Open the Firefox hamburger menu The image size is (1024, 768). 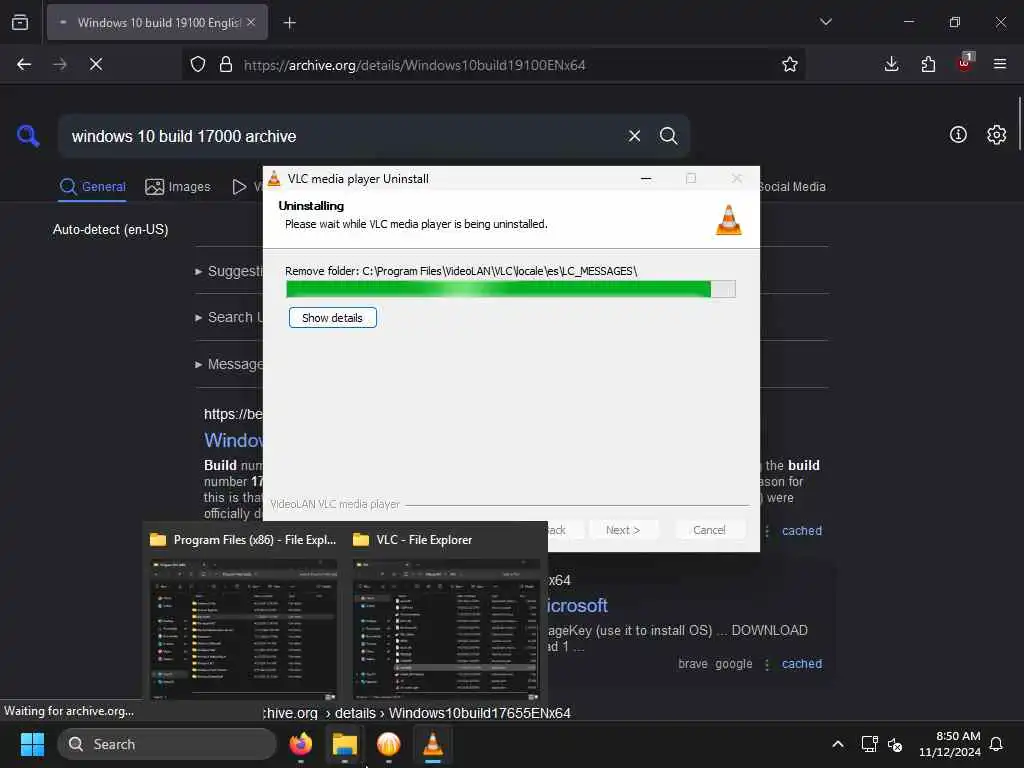point(1000,64)
